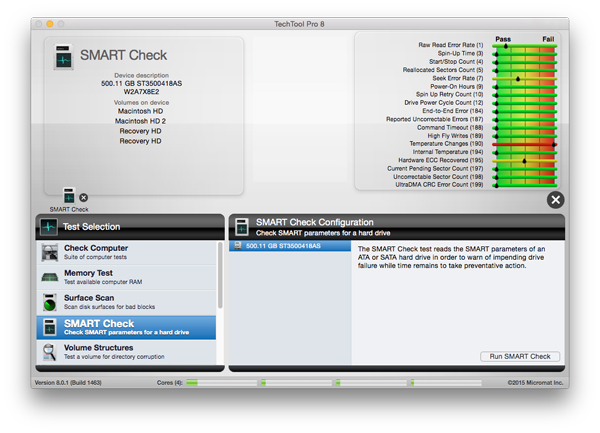Click the second CPU core meter
The image size is (600, 433).
[296, 383]
